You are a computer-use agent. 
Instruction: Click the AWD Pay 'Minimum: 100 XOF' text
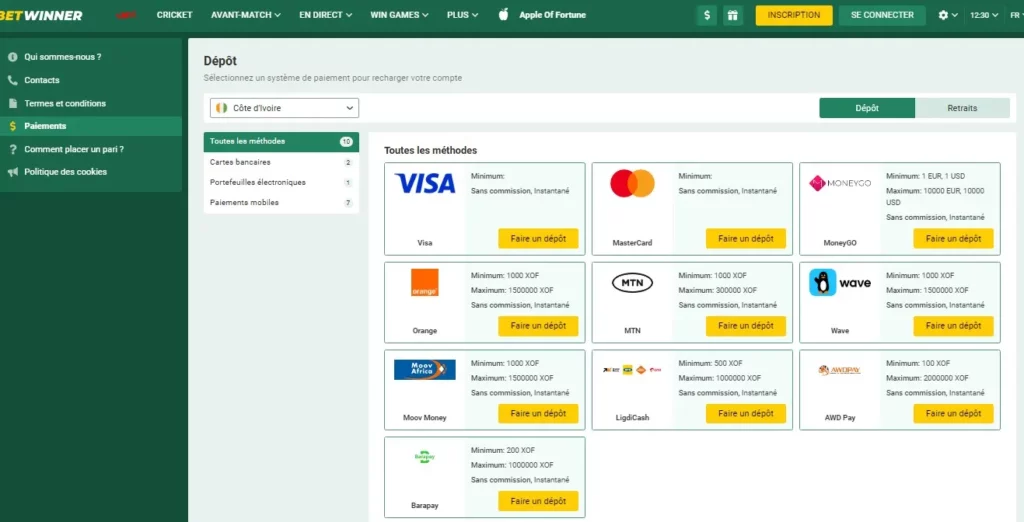(x=918, y=363)
